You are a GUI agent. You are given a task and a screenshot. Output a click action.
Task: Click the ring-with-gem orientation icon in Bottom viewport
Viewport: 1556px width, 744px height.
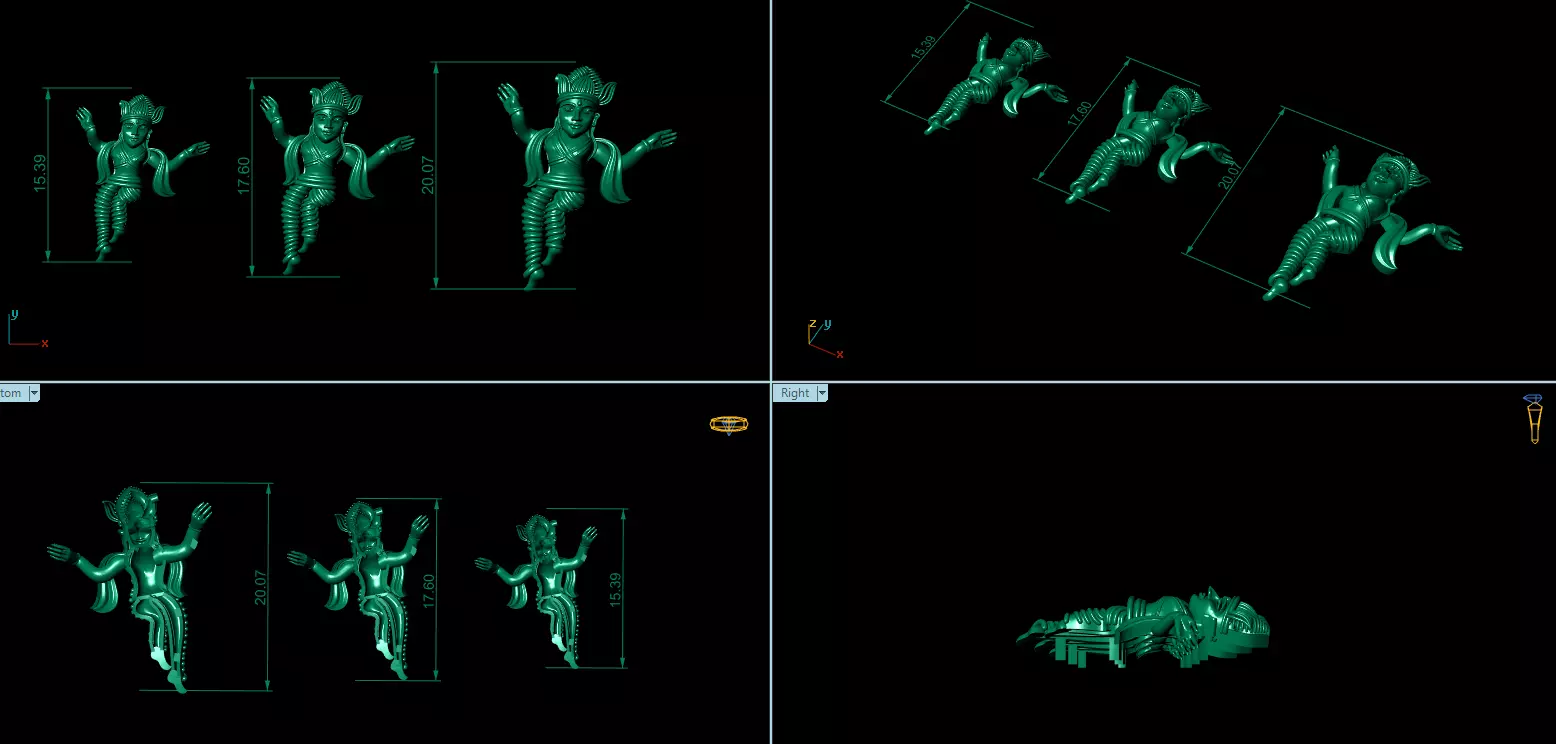pyautogui.click(x=729, y=424)
